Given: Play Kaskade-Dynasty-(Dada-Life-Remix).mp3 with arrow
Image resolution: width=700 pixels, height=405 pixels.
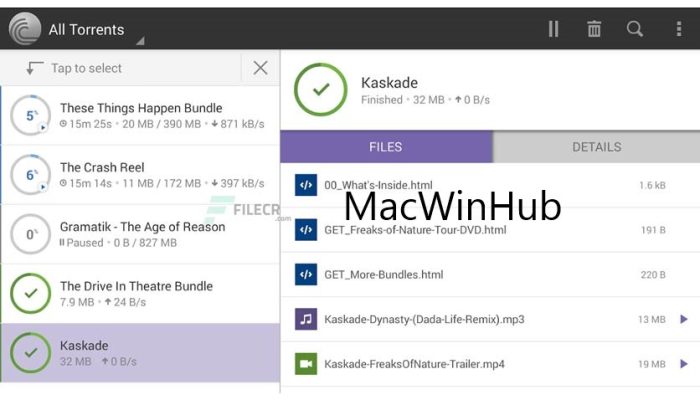Looking at the screenshot, I should pos(683,319).
